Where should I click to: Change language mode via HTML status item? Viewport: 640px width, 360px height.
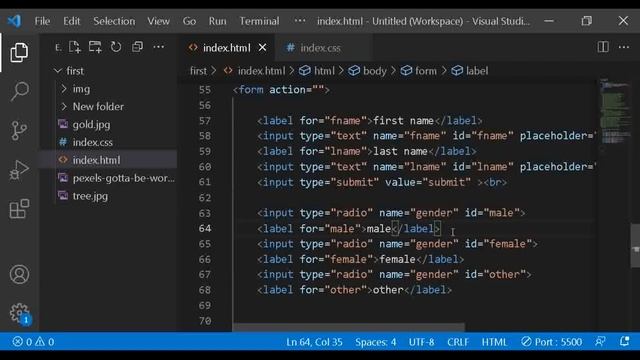[x=494, y=342]
